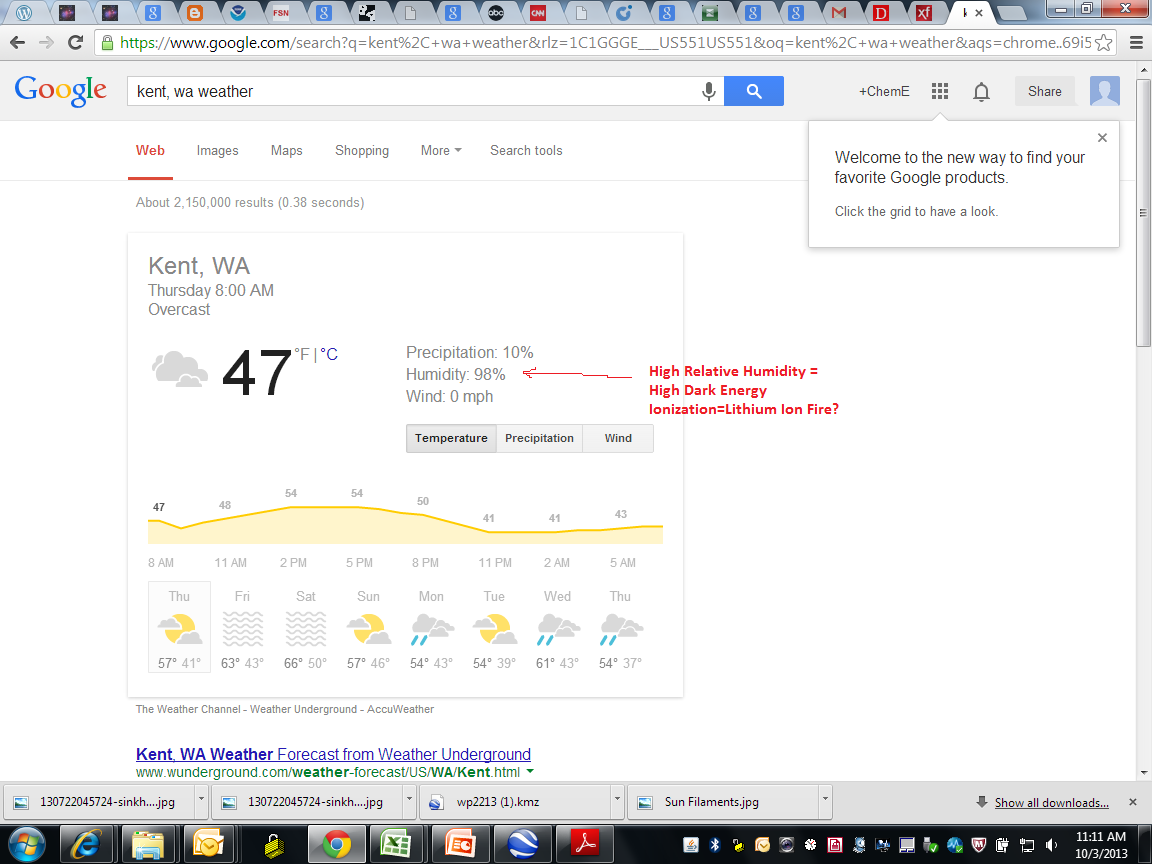
Task: Show the Wind chart
Action: [618, 438]
